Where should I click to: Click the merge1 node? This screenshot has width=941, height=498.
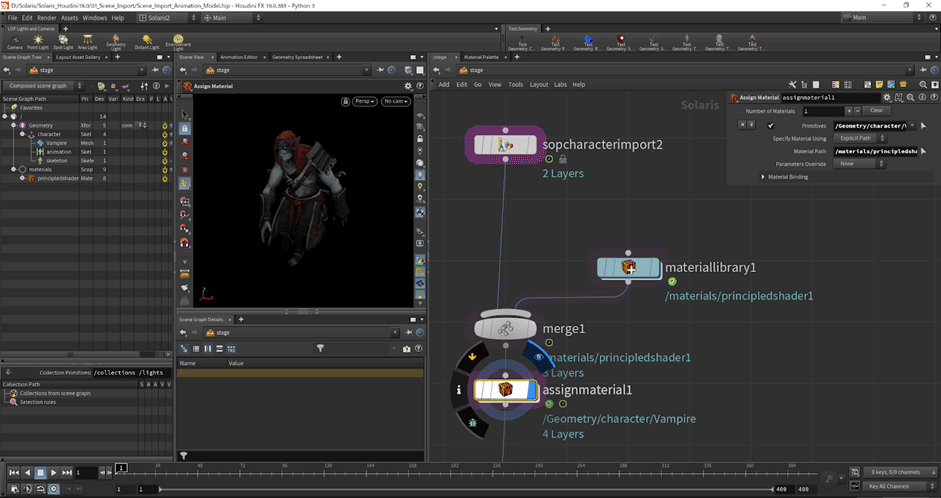[506, 328]
